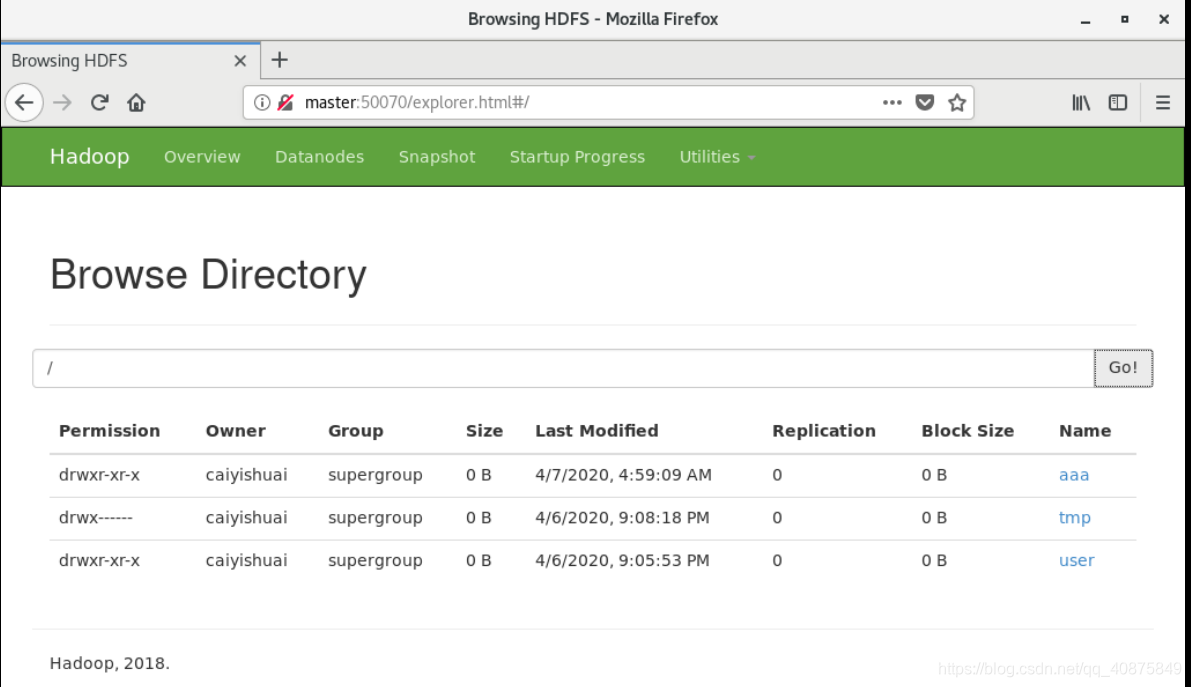Image resolution: width=1191 pixels, height=687 pixels.
Task: Open a new tab with plus button
Action: tap(280, 60)
